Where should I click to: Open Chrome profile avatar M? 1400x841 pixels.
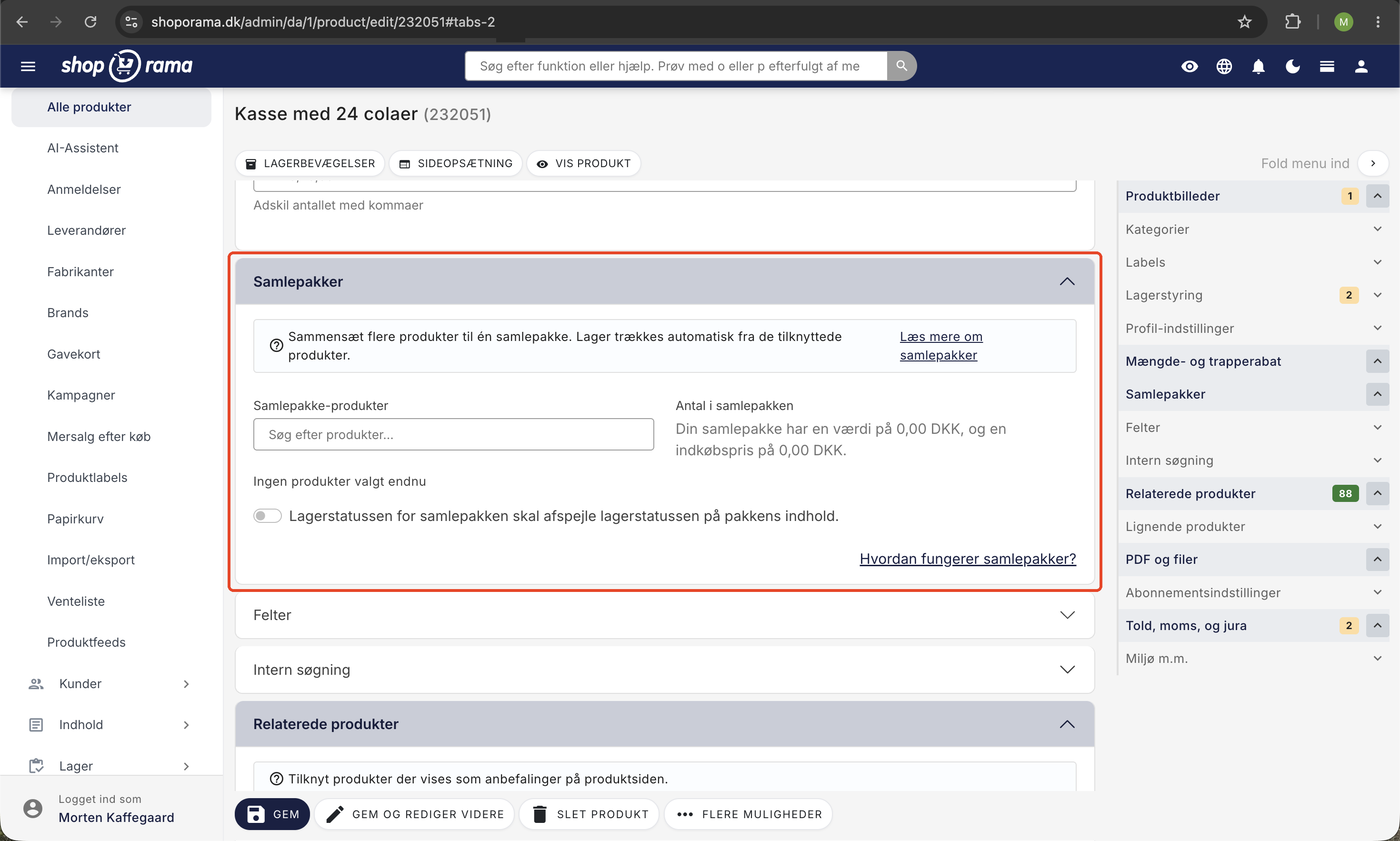(1343, 21)
